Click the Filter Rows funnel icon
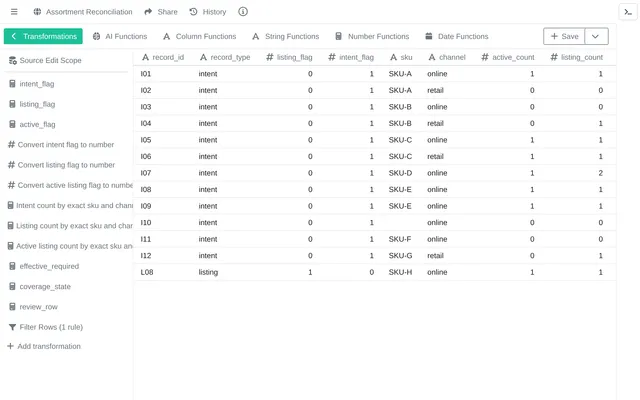Viewport: 640px width, 400px height. [12, 327]
